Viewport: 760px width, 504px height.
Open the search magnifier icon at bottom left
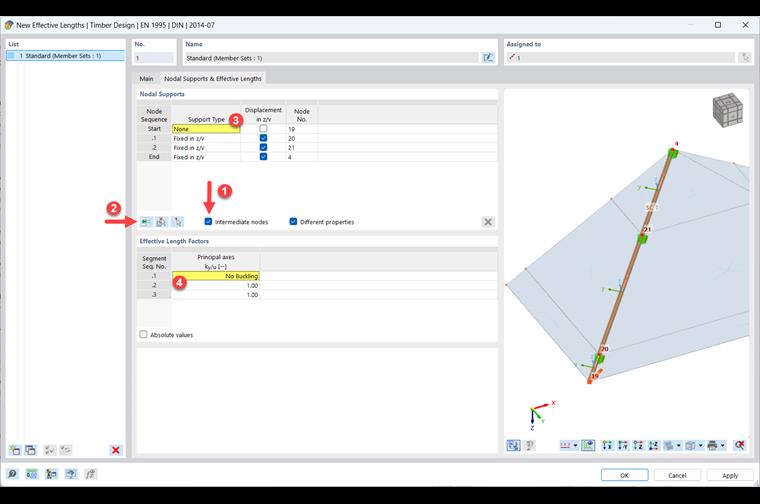tap(13, 473)
